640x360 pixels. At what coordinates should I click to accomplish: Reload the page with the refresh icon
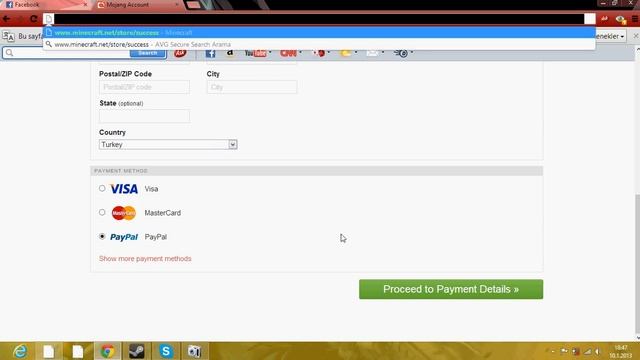click(x=34, y=19)
